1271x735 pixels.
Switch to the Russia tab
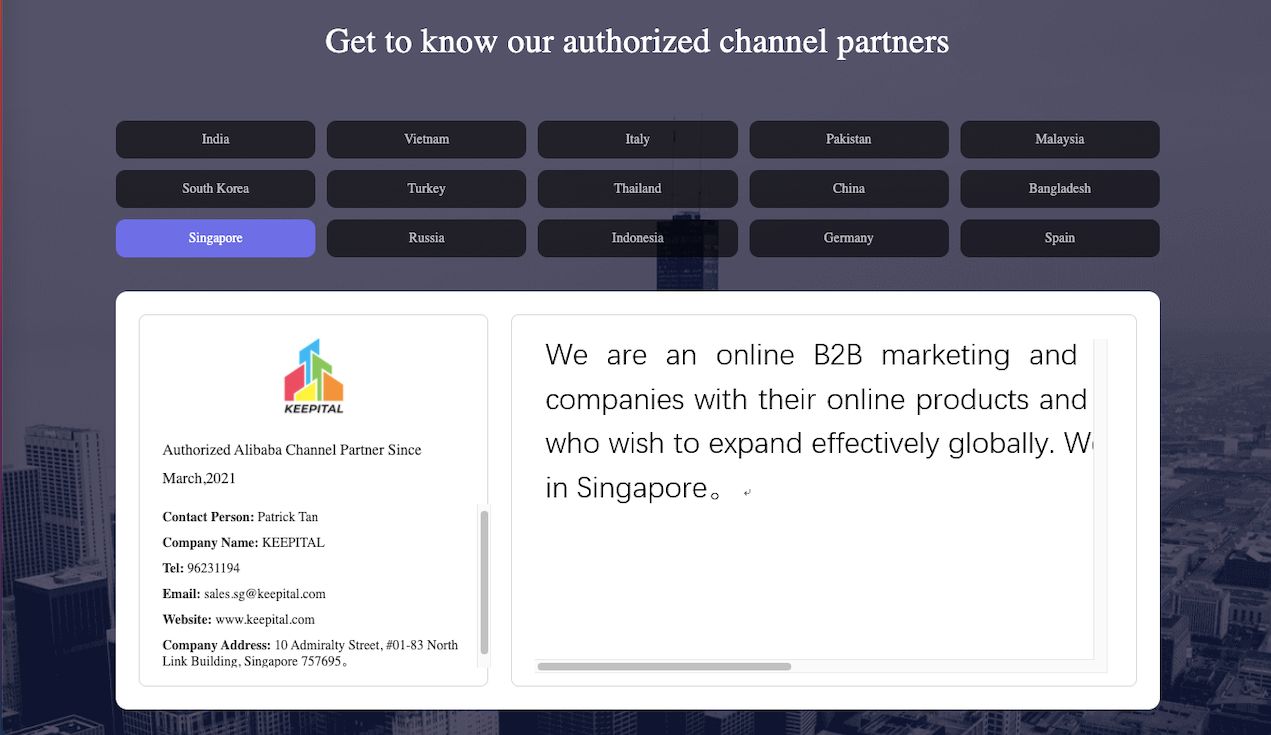pos(426,238)
